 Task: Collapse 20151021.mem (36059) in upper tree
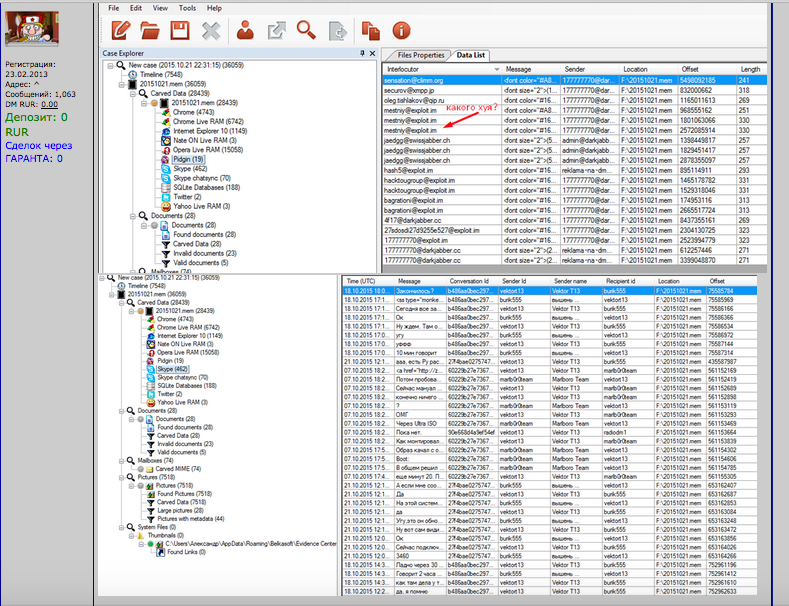tap(122, 84)
